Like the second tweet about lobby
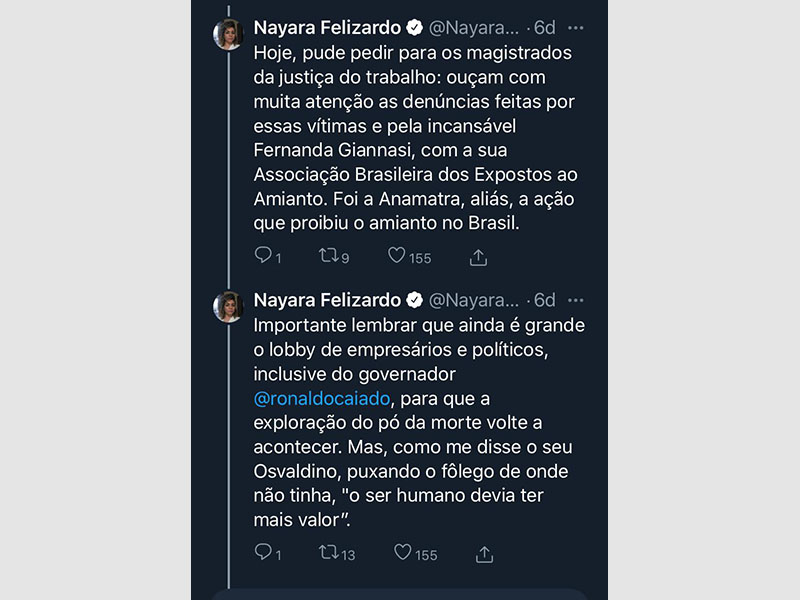 click(x=403, y=552)
